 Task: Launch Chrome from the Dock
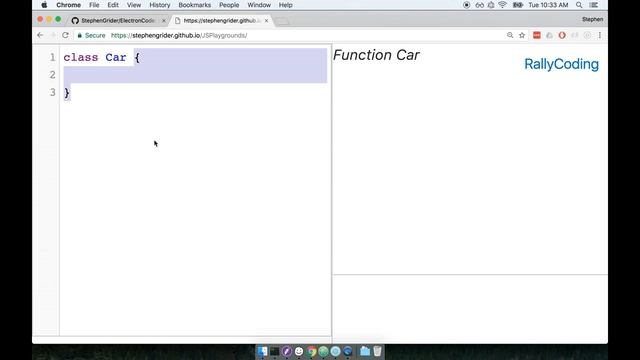(x=311, y=351)
